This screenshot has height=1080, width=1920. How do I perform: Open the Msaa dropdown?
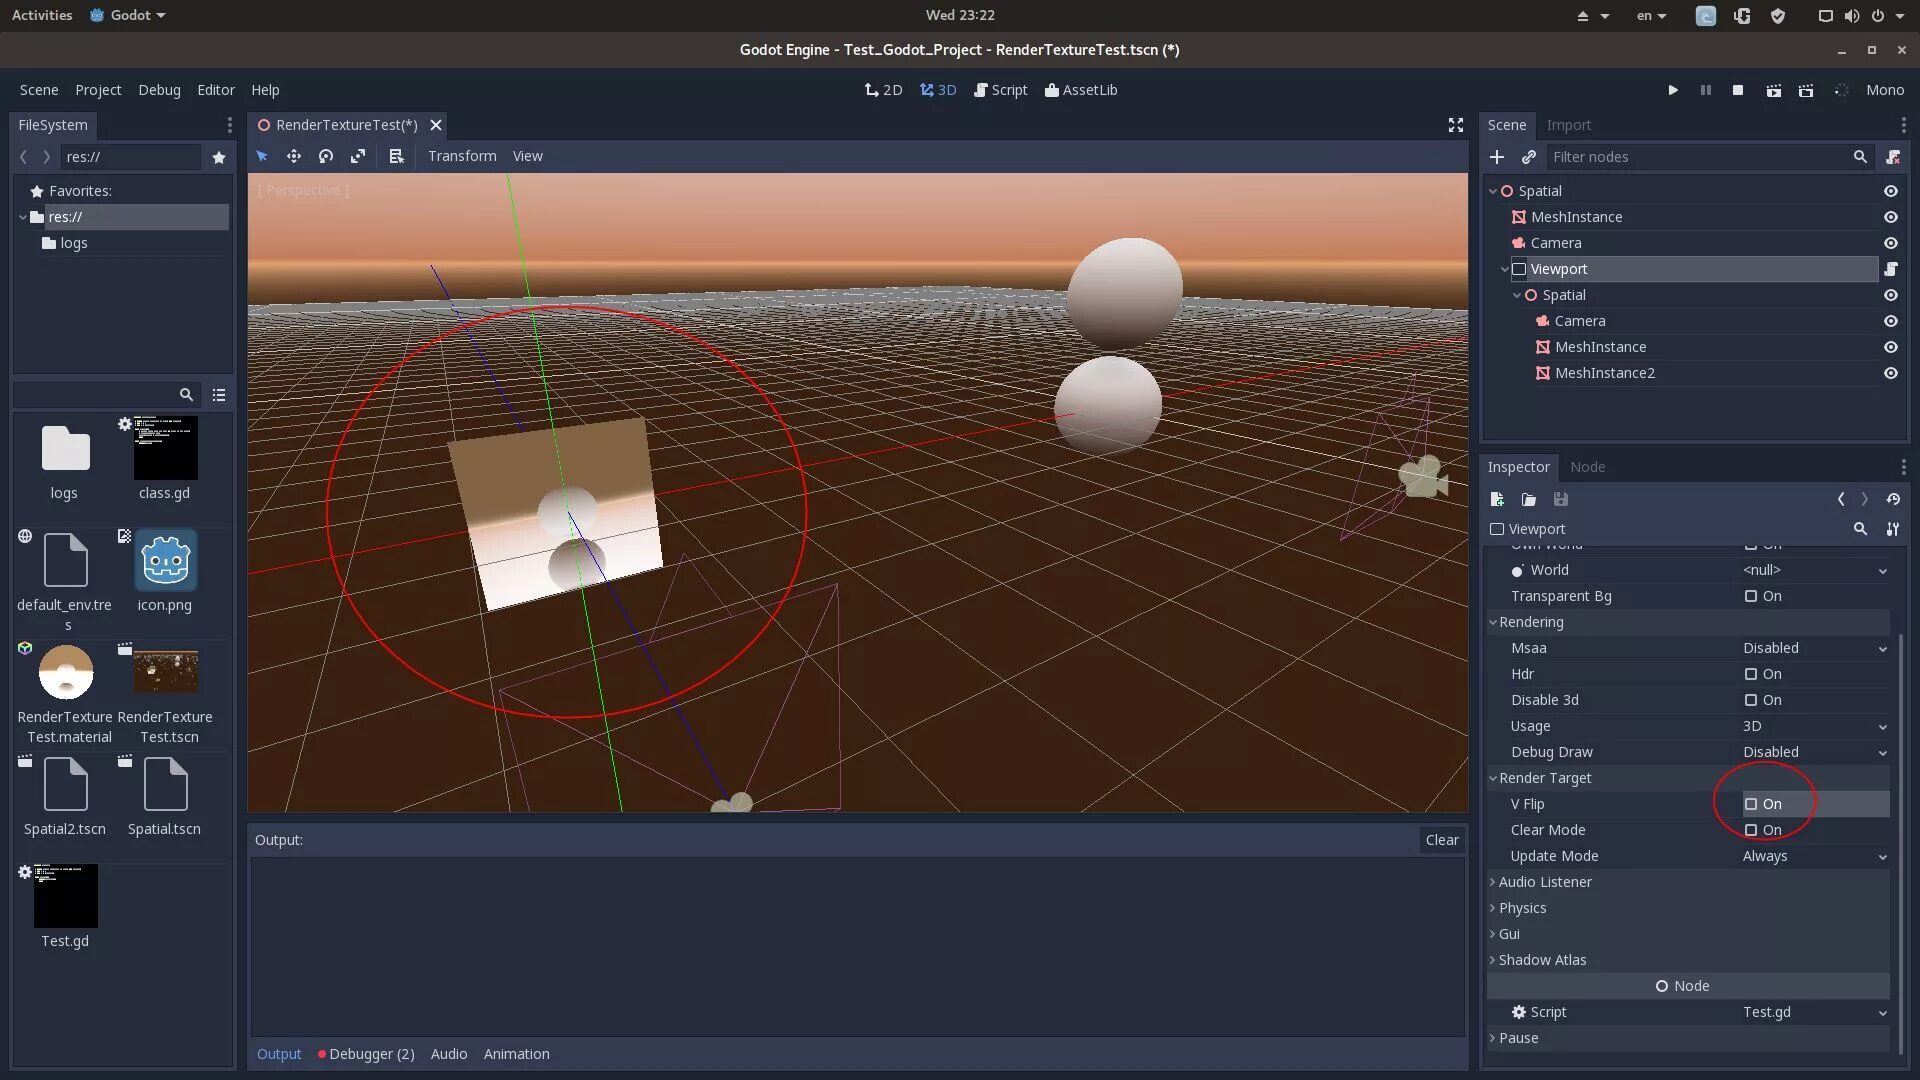pos(1815,648)
